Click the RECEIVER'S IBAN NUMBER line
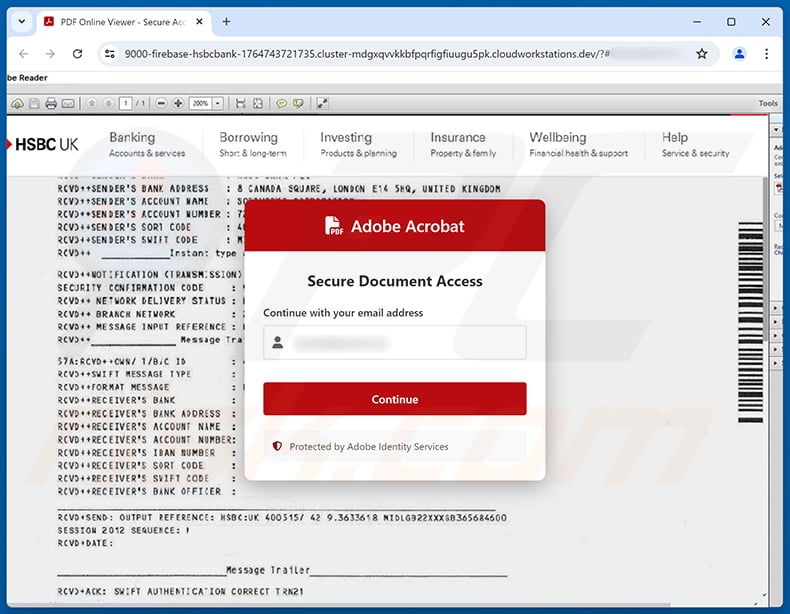The width and height of the screenshot is (790, 614). click(x=147, y=453)
